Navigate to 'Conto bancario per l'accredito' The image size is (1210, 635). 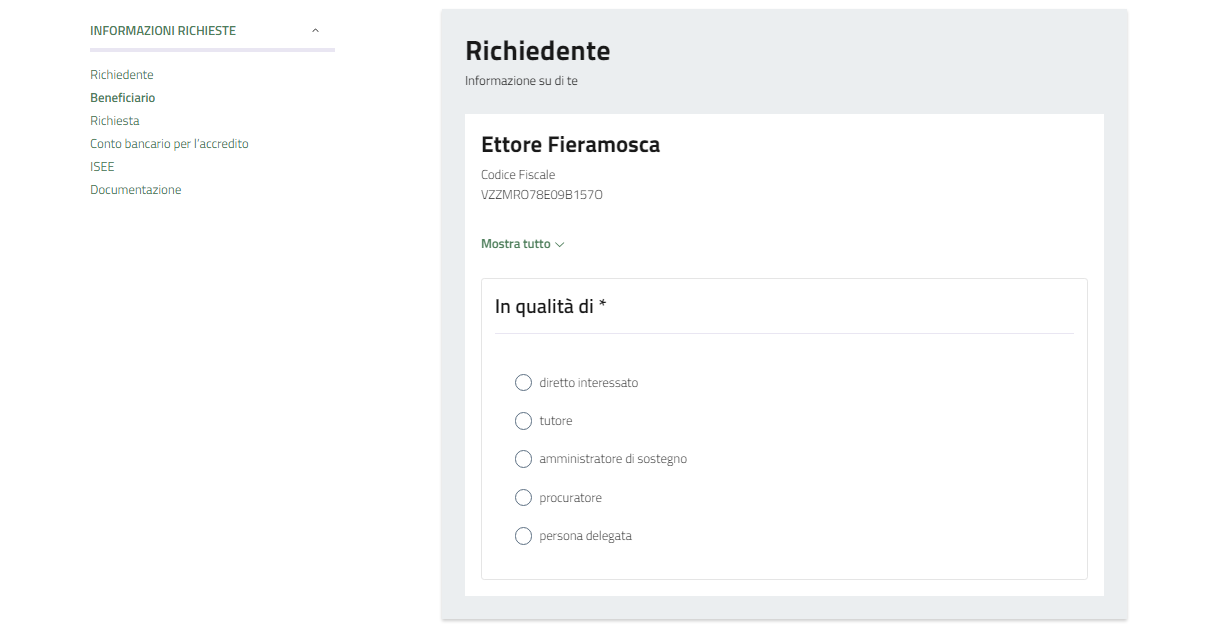tap(169, 144)
